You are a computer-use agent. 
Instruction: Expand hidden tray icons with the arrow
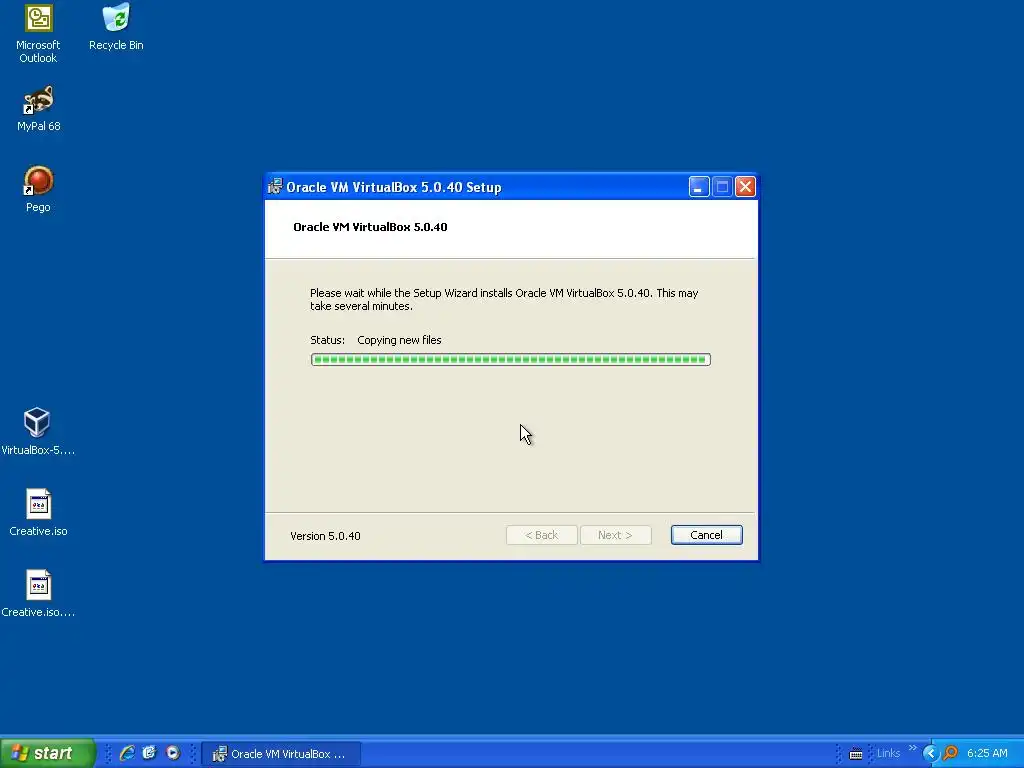pyautogui.click(x=930, y=753)
